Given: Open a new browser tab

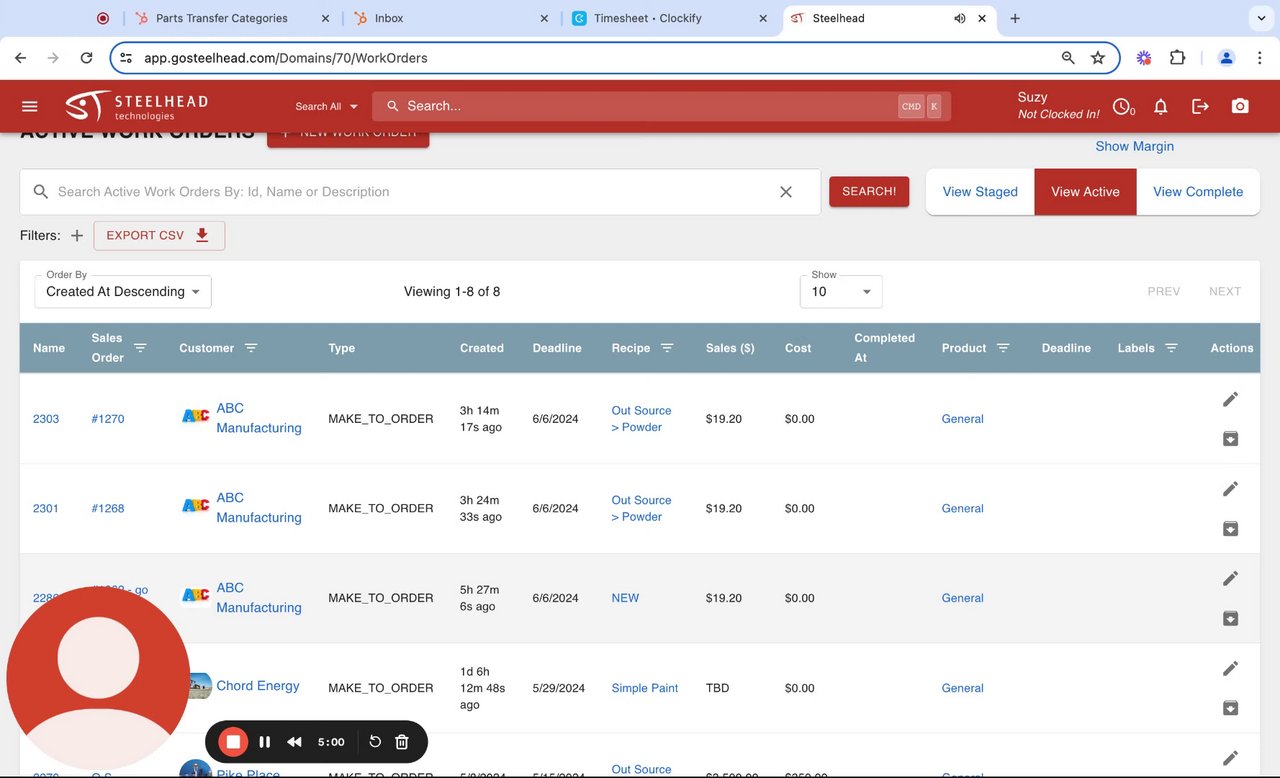Looking at the screenshot, I should tap(1015, 18).
